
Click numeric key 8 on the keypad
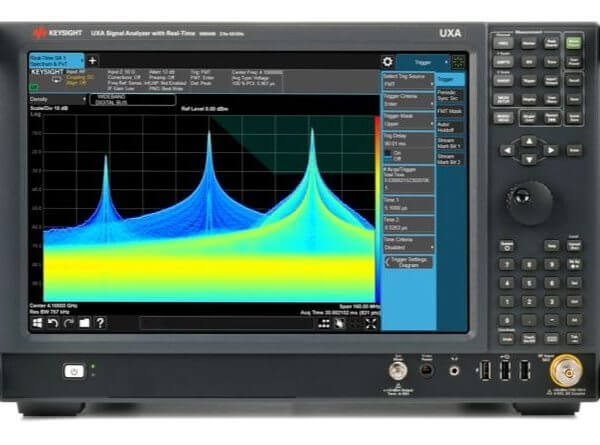click(x=529, y=265)
